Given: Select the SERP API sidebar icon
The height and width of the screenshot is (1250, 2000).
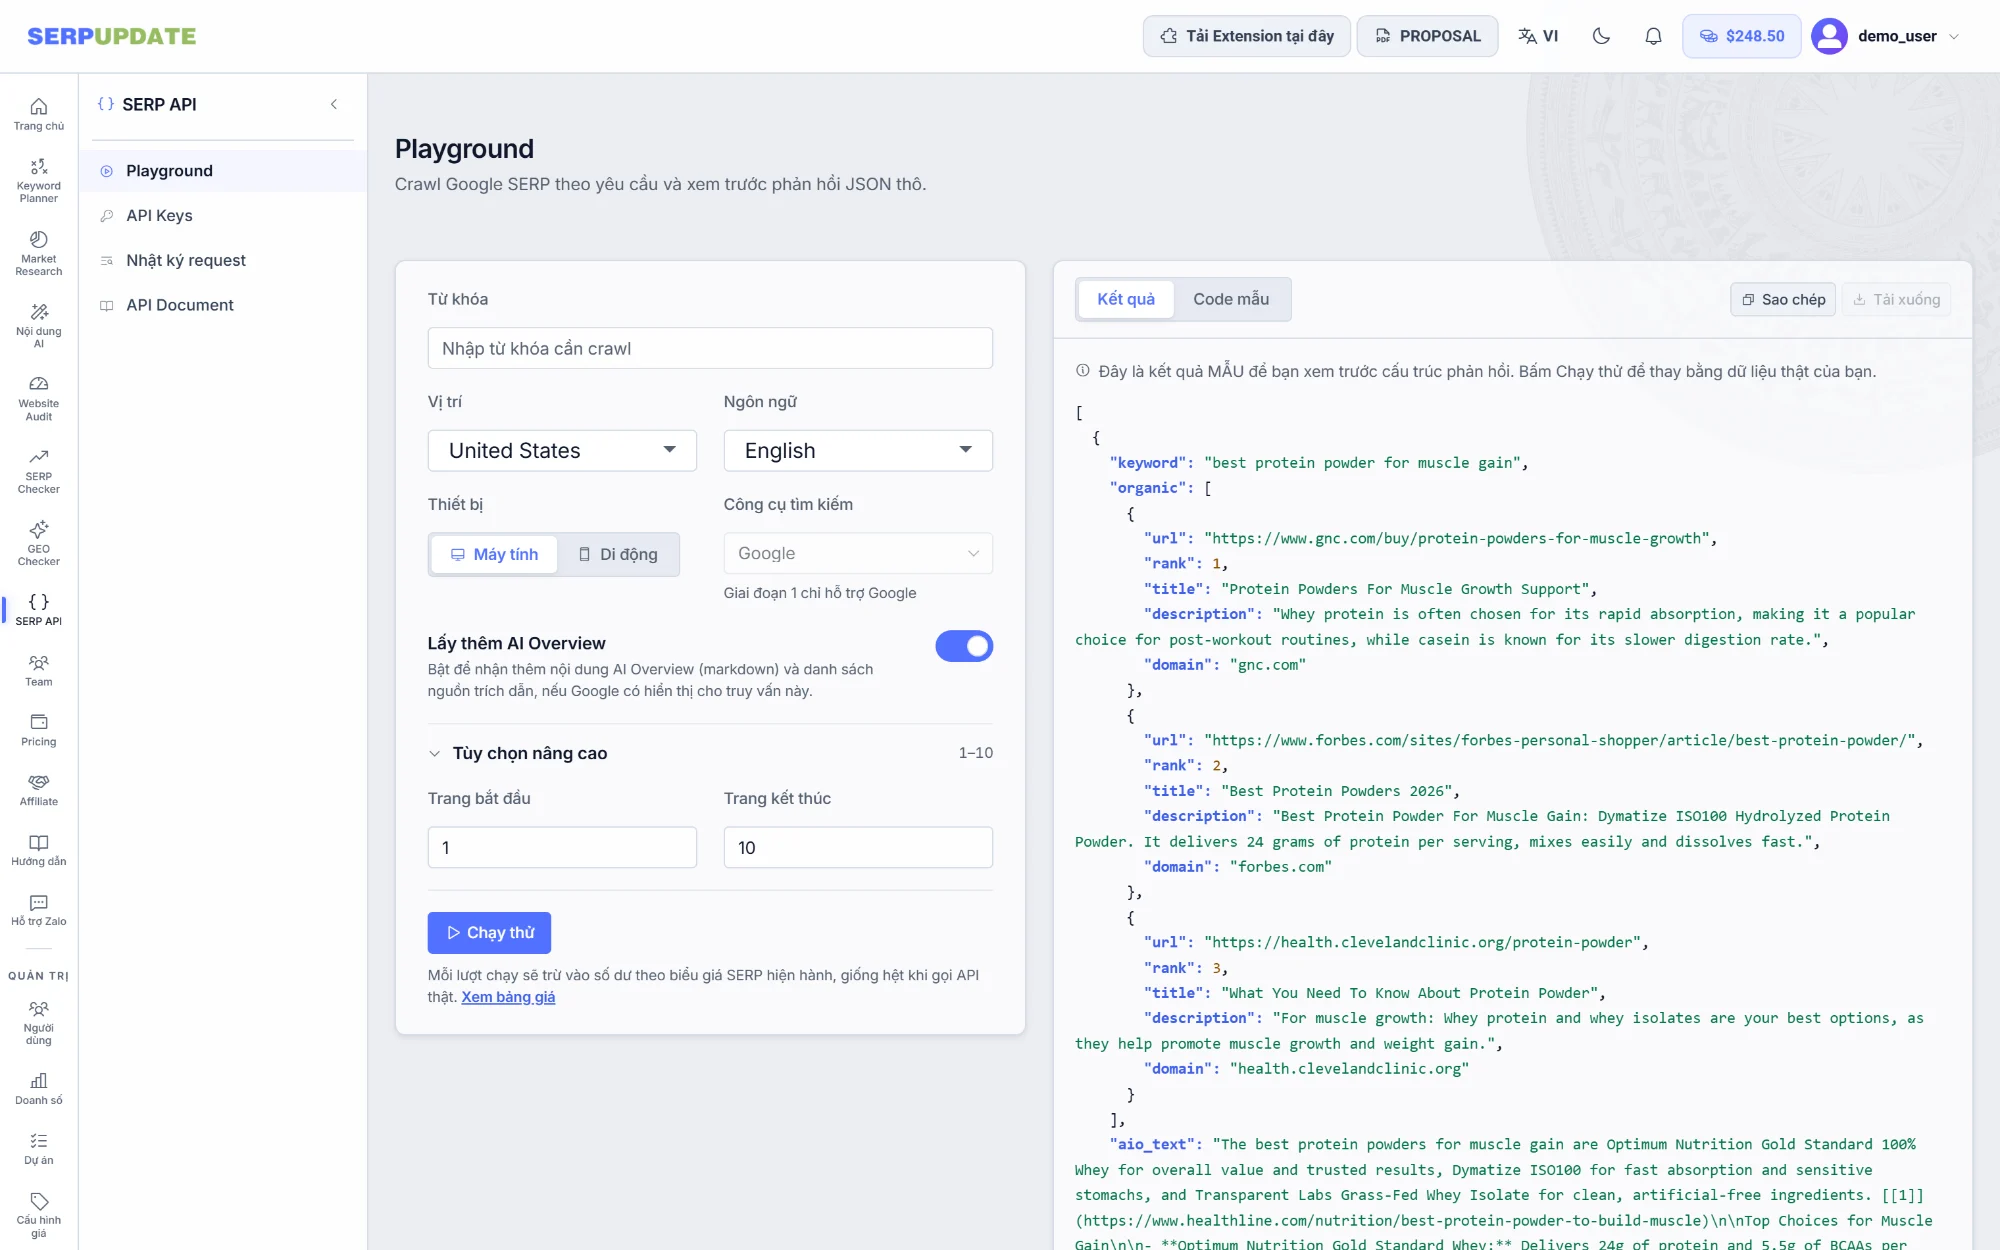Looking at the screenshot, I should (39, 609).
